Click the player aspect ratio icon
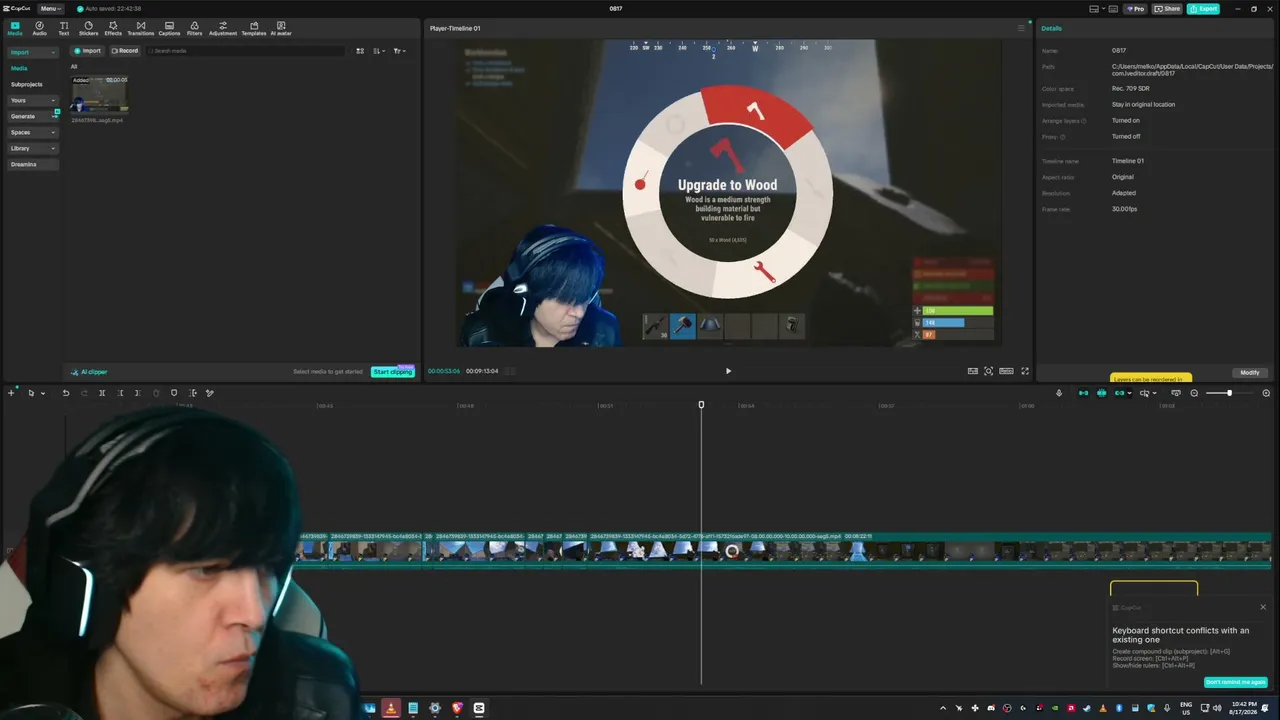1280x720 pixels. coord(1006,371)
